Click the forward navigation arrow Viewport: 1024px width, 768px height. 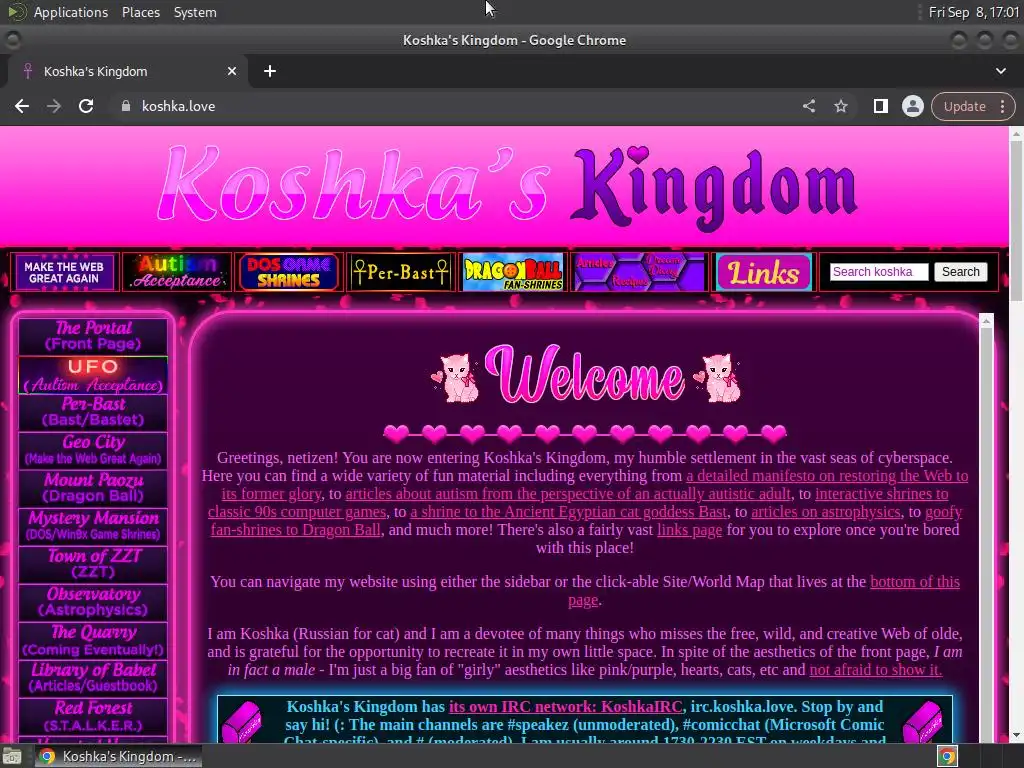coord(54,106)
